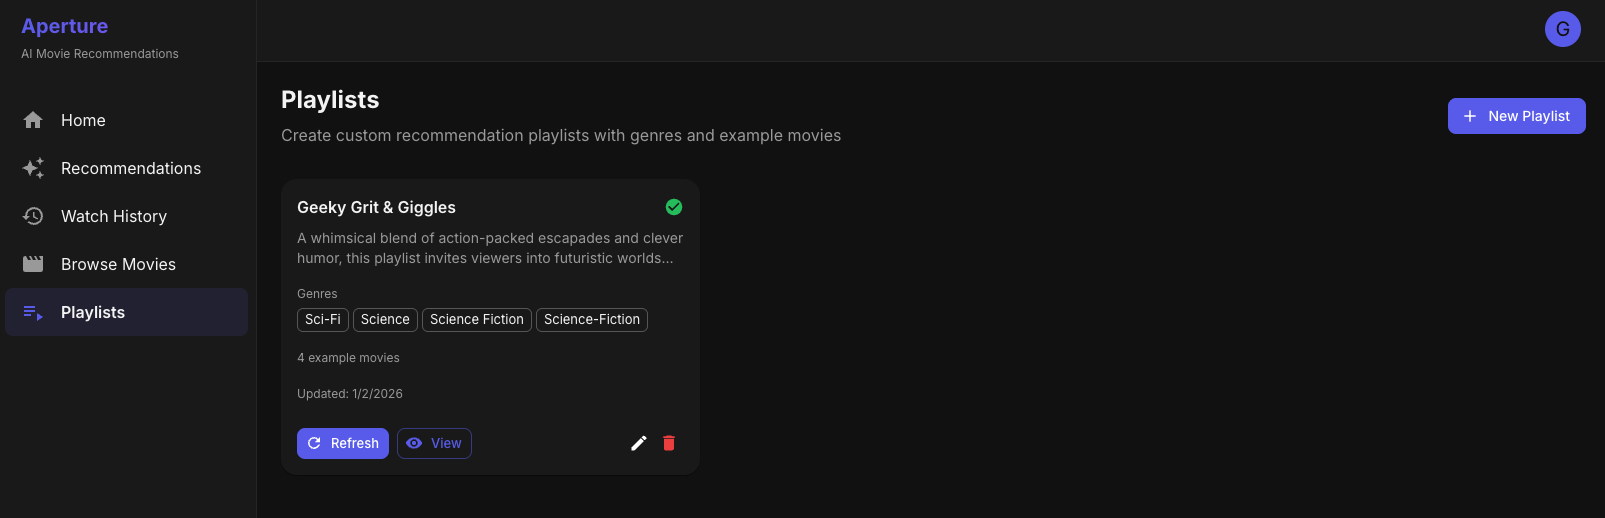Click the Home house icon
This screenshot has width=1605, height=518.
click(x=33, y=120)
